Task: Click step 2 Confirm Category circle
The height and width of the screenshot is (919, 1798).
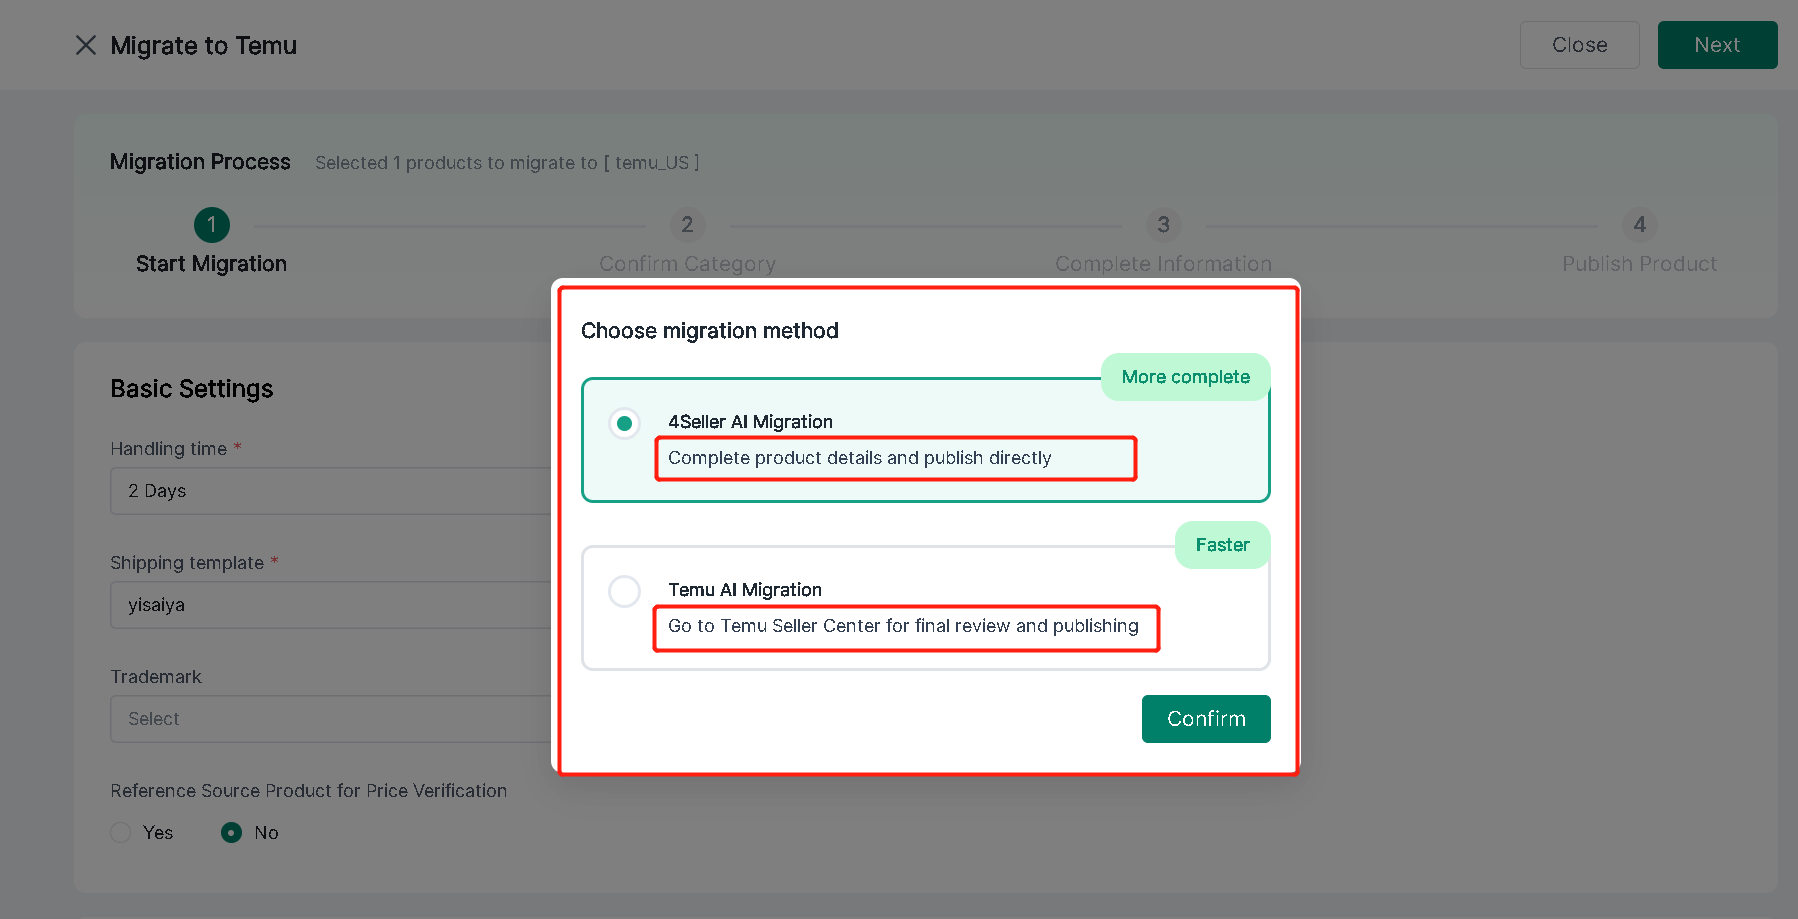Action: (687, 225)
